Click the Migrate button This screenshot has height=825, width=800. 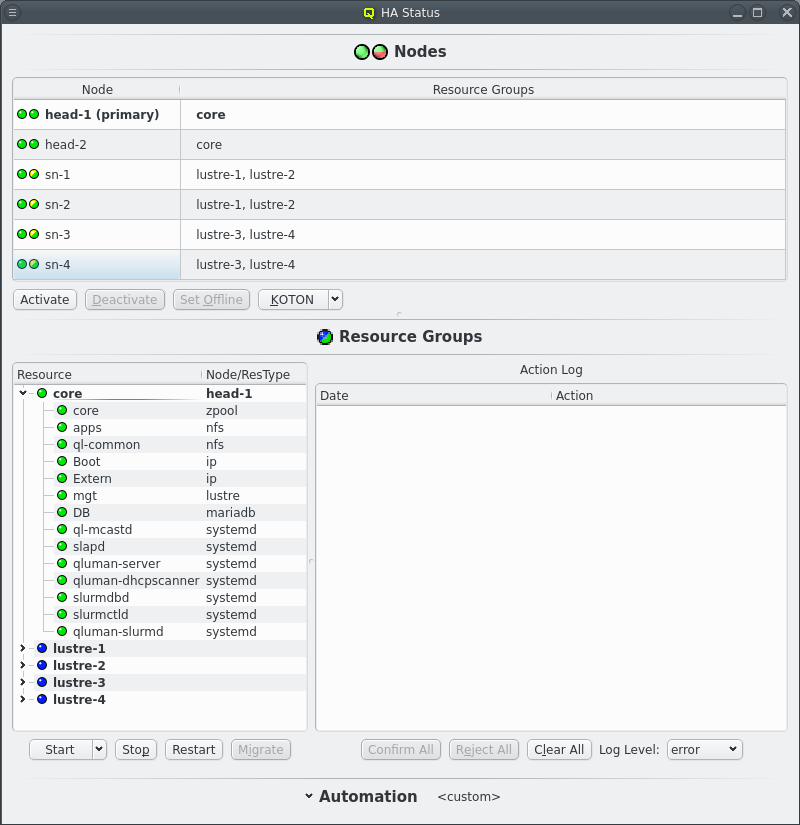261,749
